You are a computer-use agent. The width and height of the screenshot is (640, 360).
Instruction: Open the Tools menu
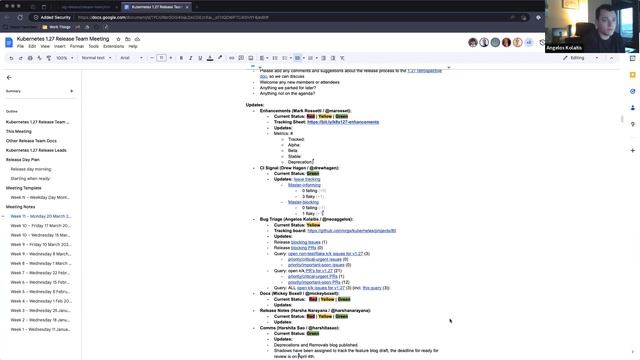pos(93,47)
